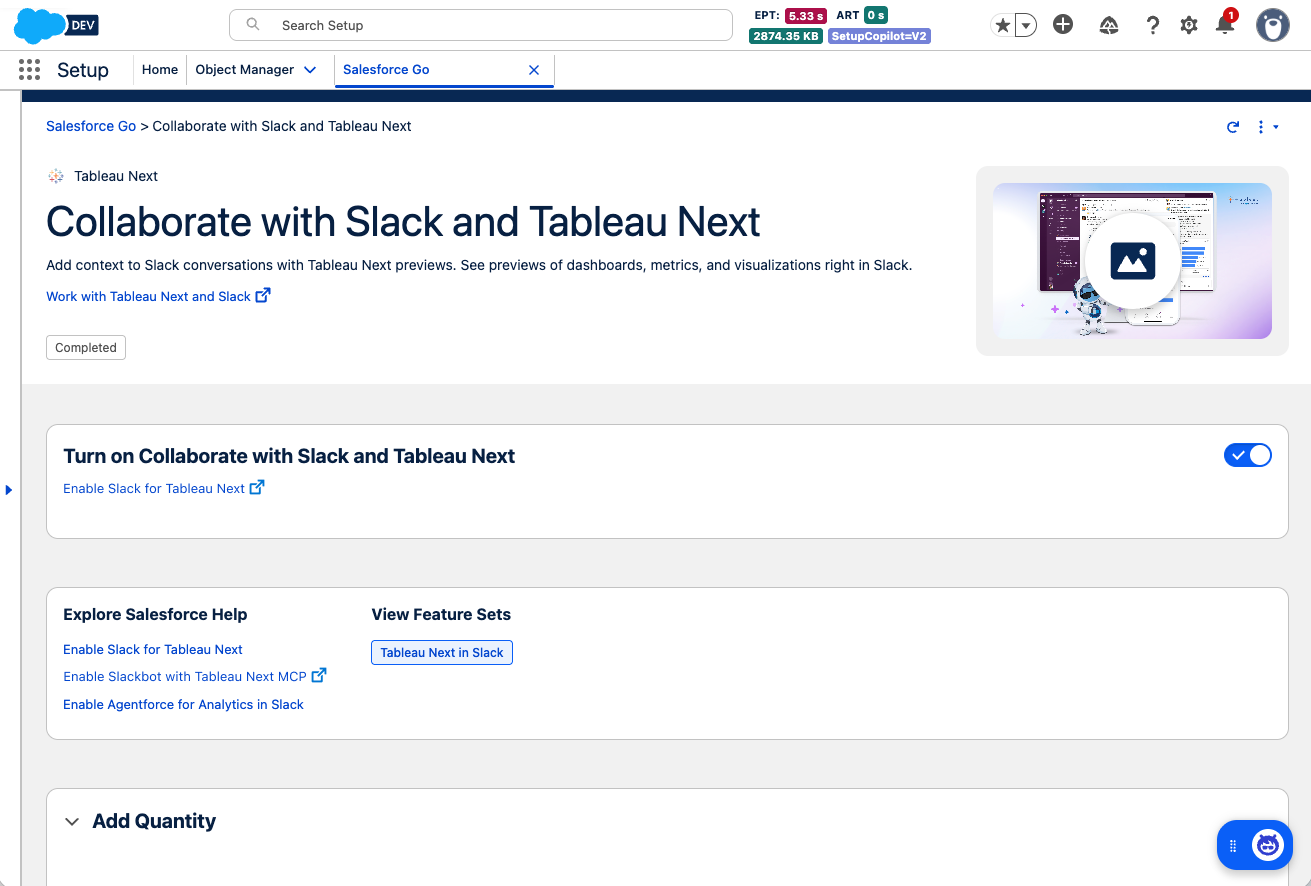Go to the Home tab
Viewport: 1311px width, 886px height.
click(x=160, y=70)
